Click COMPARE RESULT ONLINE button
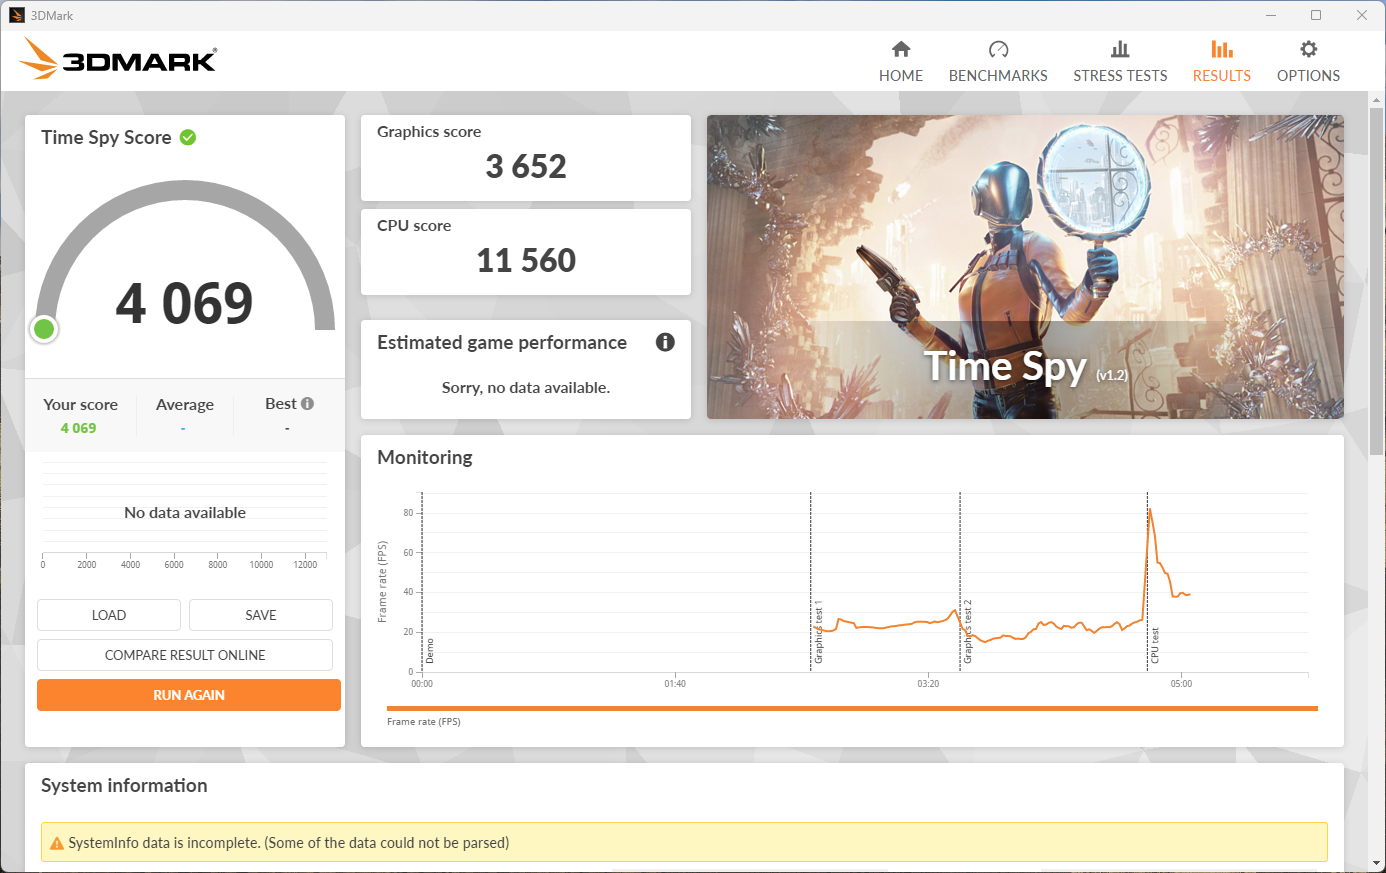 (x=185, y=655)
